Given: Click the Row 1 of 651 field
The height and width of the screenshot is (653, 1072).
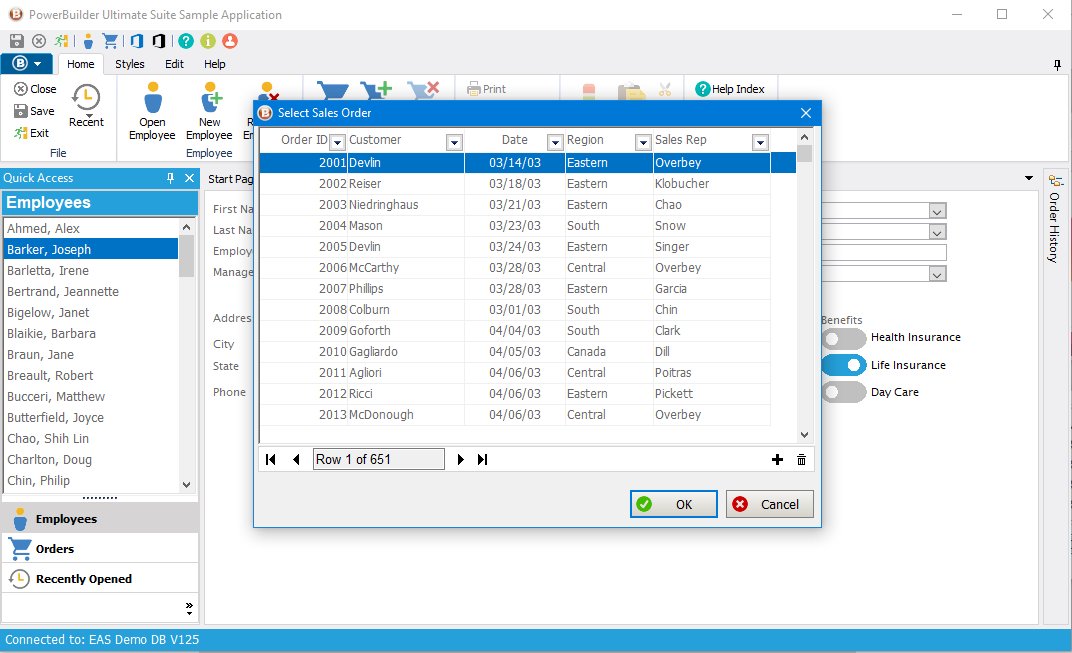Looking at the screenshot, I should 379,459.
